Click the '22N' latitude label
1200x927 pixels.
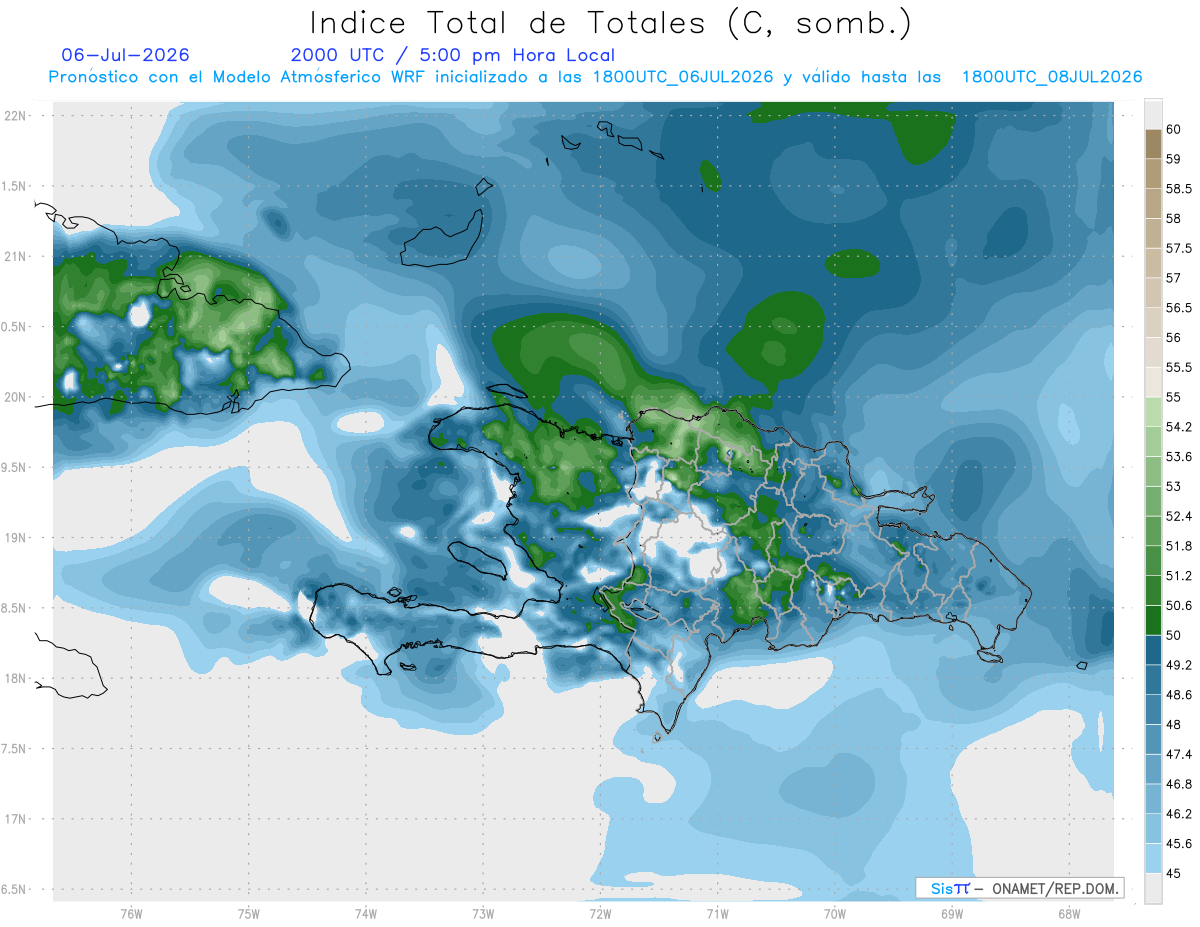(x=16, y=115)
